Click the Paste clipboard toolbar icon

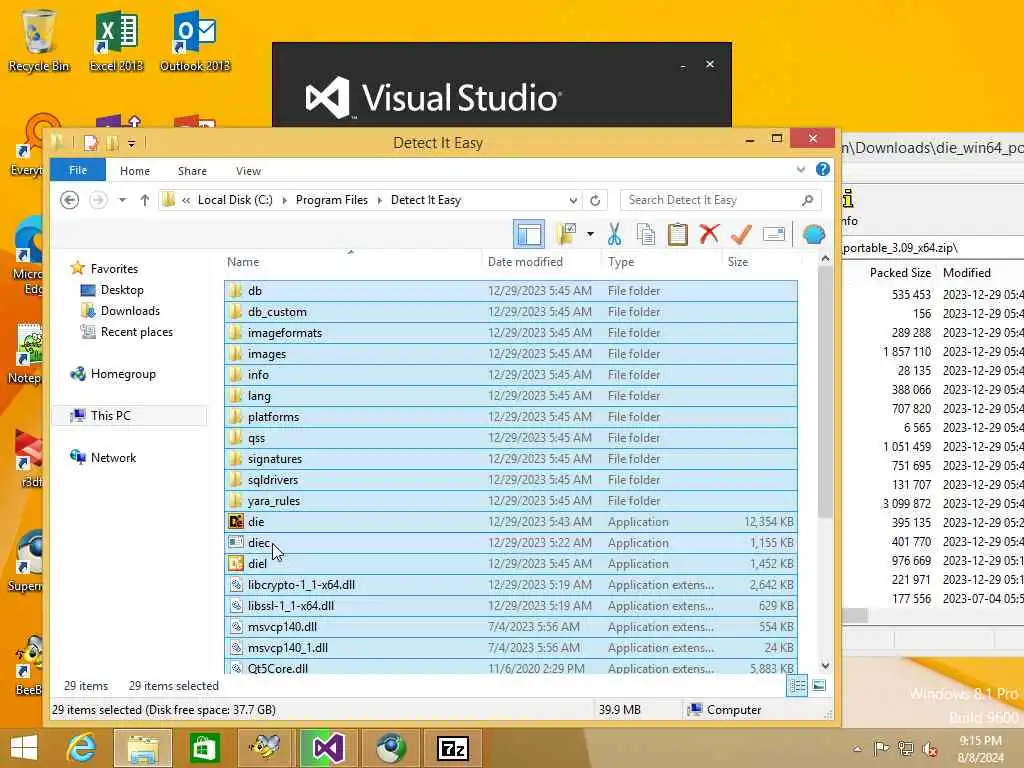point(677,234)
